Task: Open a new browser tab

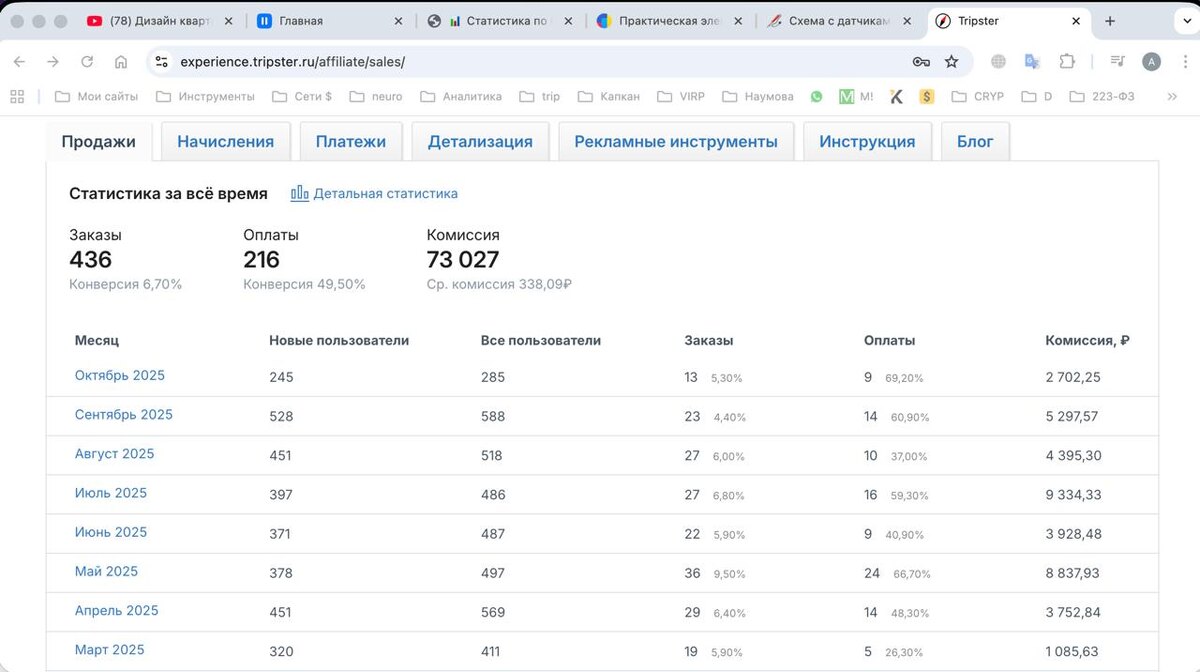Action: coord(1109,21)
